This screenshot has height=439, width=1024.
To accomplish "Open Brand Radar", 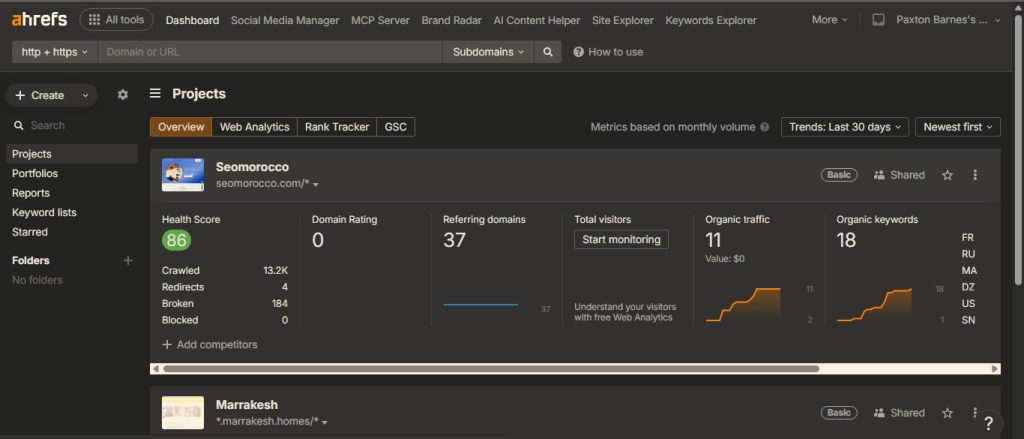I will [451, 20].
